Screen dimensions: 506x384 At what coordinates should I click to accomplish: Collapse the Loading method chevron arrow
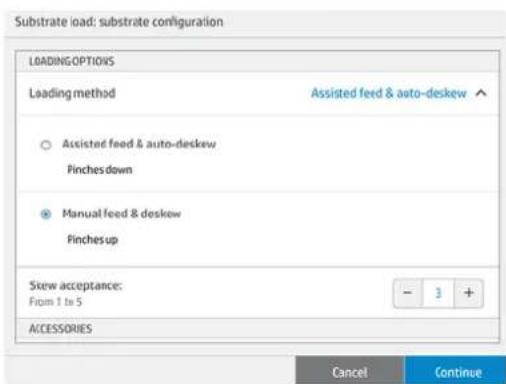point(481,93)
